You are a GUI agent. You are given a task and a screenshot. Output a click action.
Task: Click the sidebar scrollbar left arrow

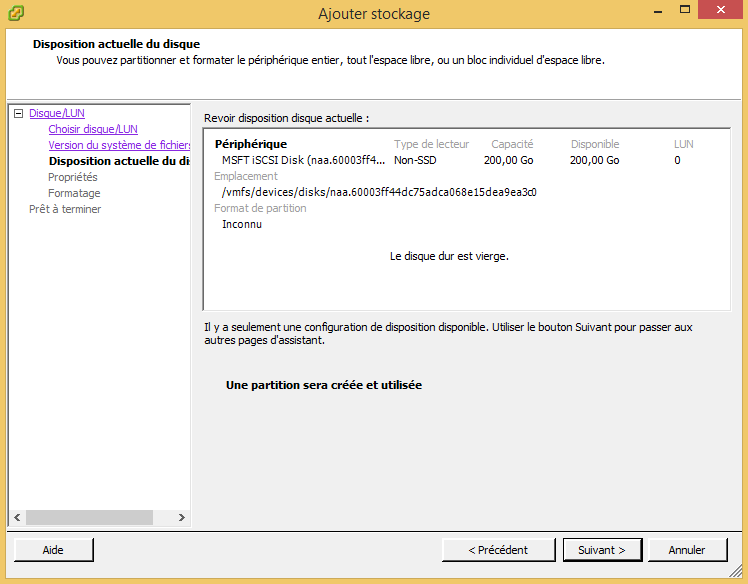[16, 517]
